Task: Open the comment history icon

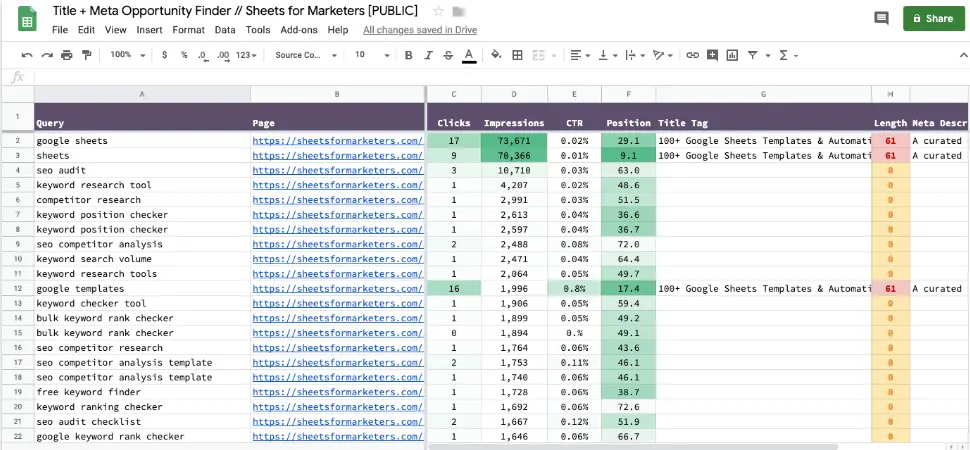Action: [x=881, y=18]
